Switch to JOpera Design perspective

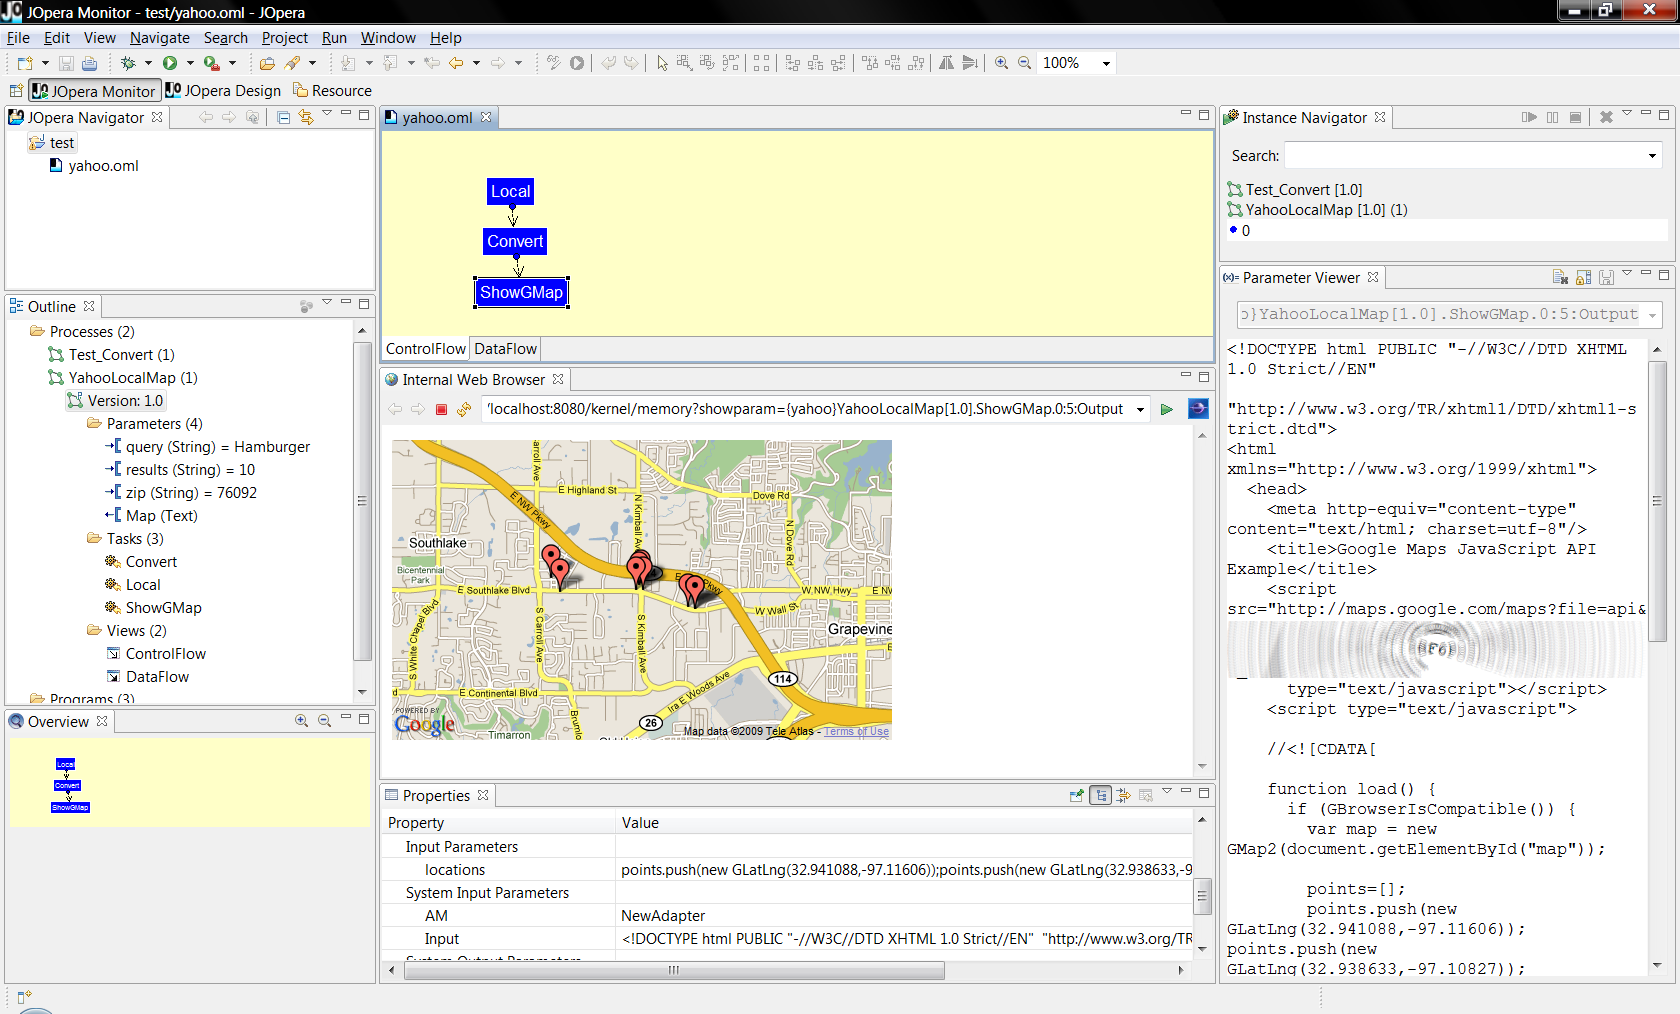pyautogui.click(x=223, y=91)
